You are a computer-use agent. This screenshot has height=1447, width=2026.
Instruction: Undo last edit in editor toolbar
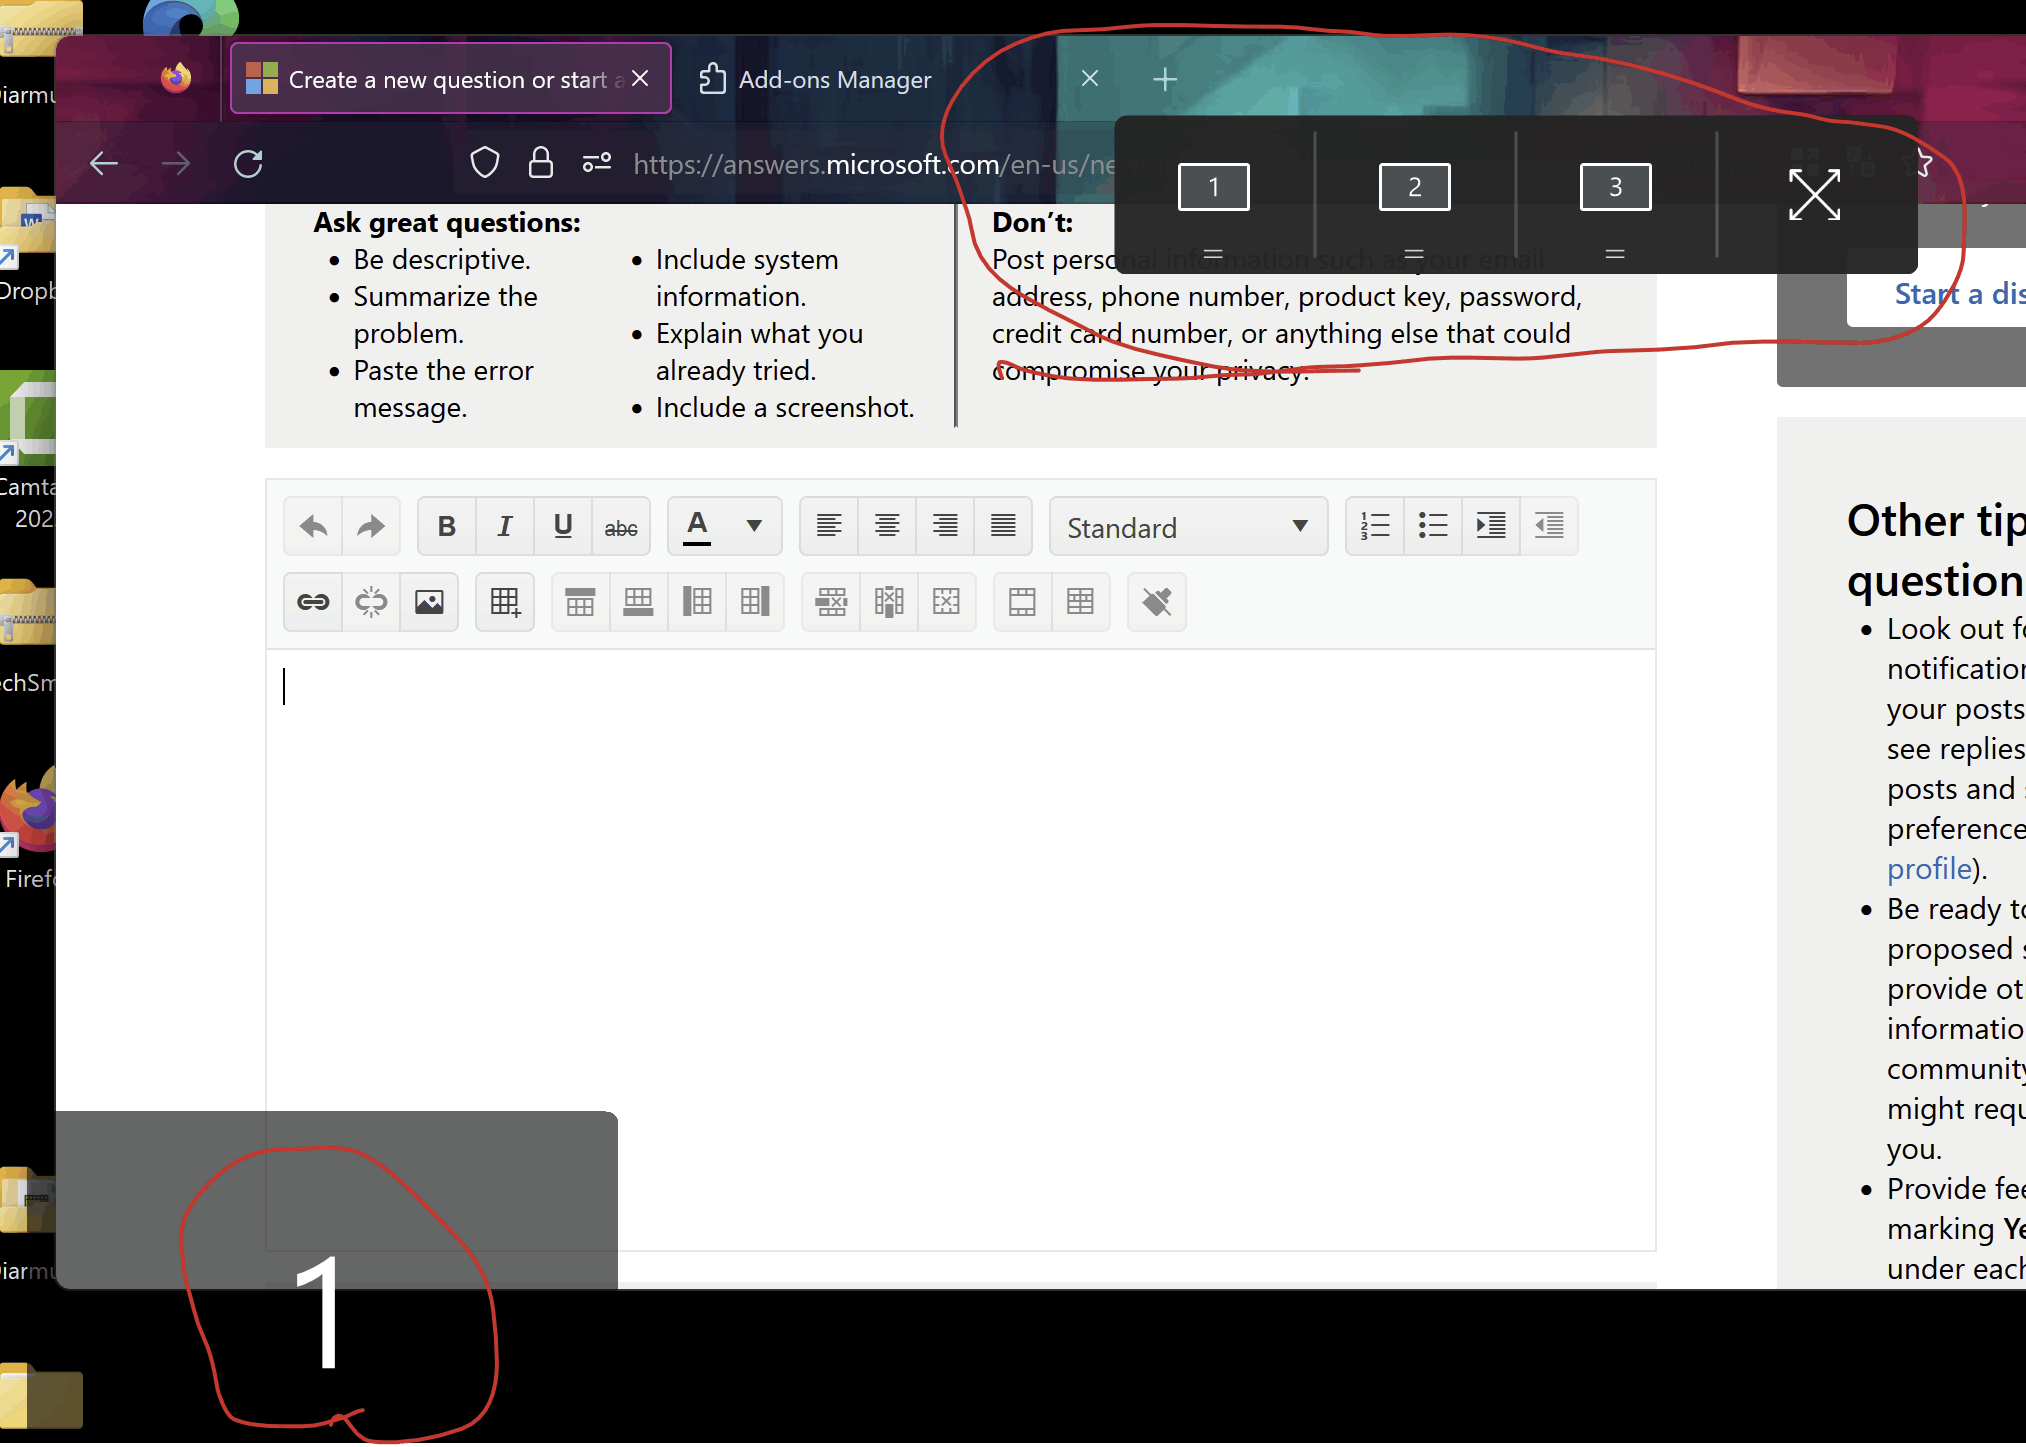click(x=313, y=526)
